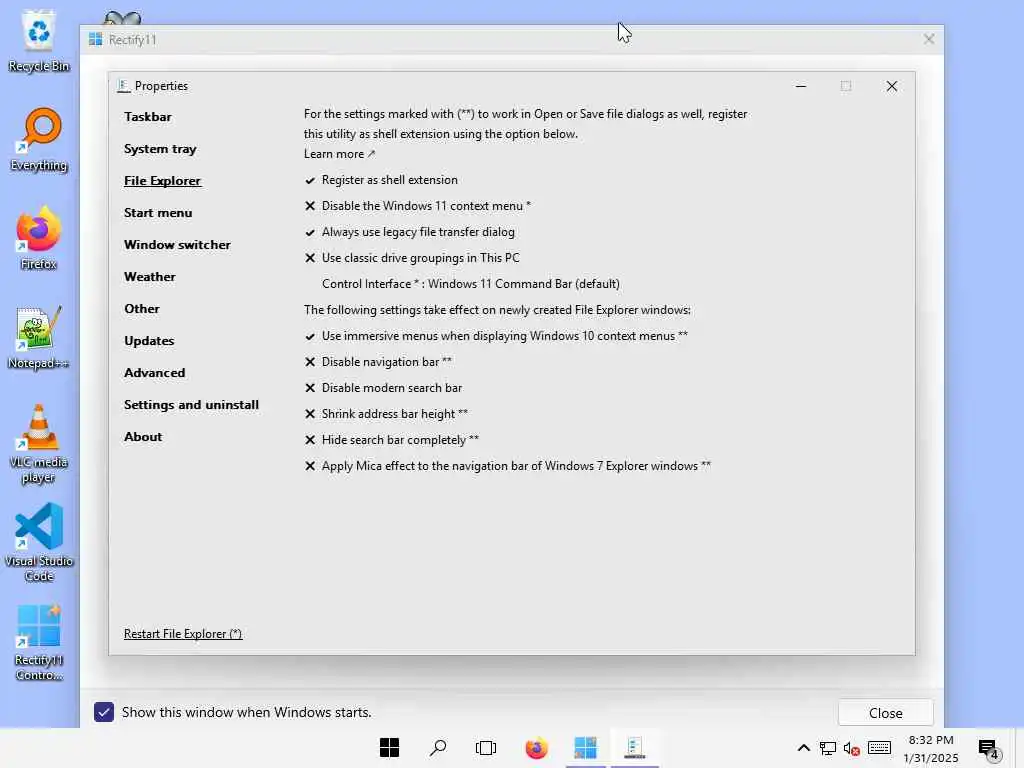Click Rectify11 logo in title bar
Viewport: 1024px width, 768px height.
coord(95,39)
